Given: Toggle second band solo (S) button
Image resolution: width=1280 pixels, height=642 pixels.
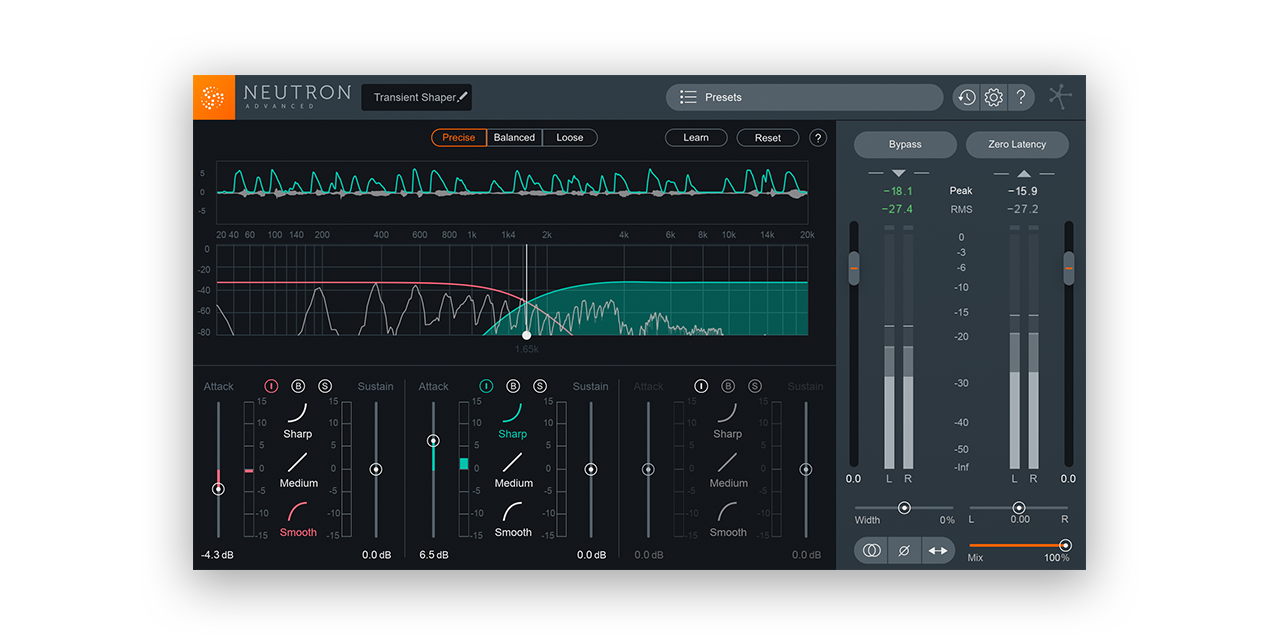Looking at the screenshot, I should (x=540, y=386).
